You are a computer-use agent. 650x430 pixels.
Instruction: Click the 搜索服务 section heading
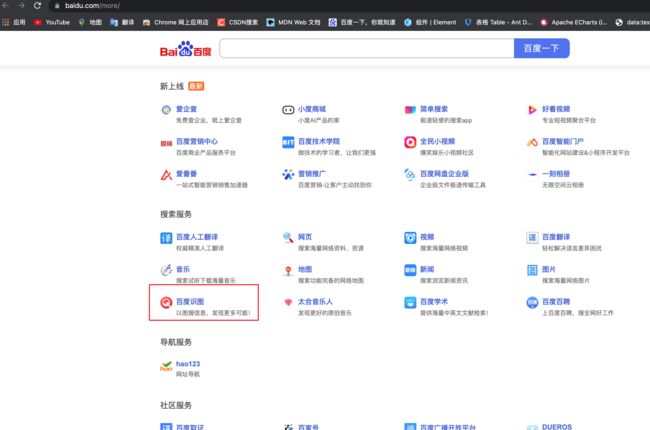click(x=176, y=214)
